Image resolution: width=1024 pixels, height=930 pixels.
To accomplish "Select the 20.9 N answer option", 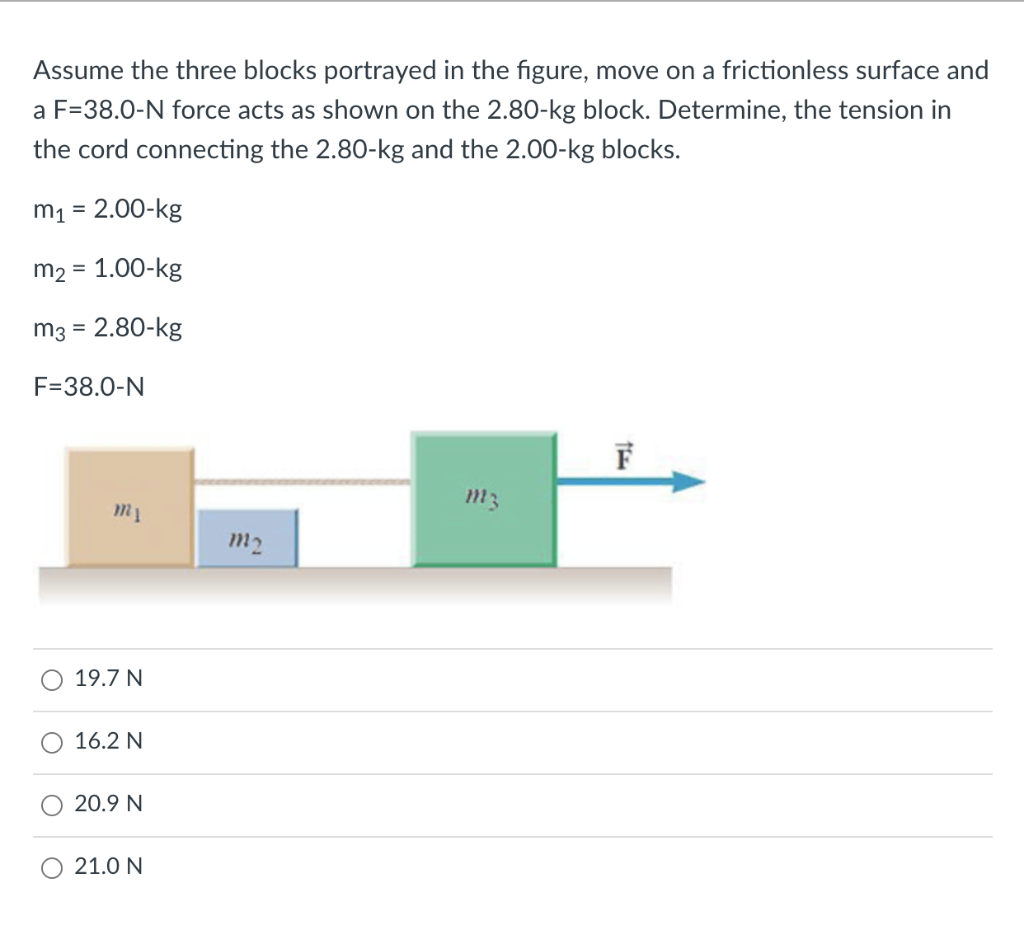I will click(x=50, y=804).
